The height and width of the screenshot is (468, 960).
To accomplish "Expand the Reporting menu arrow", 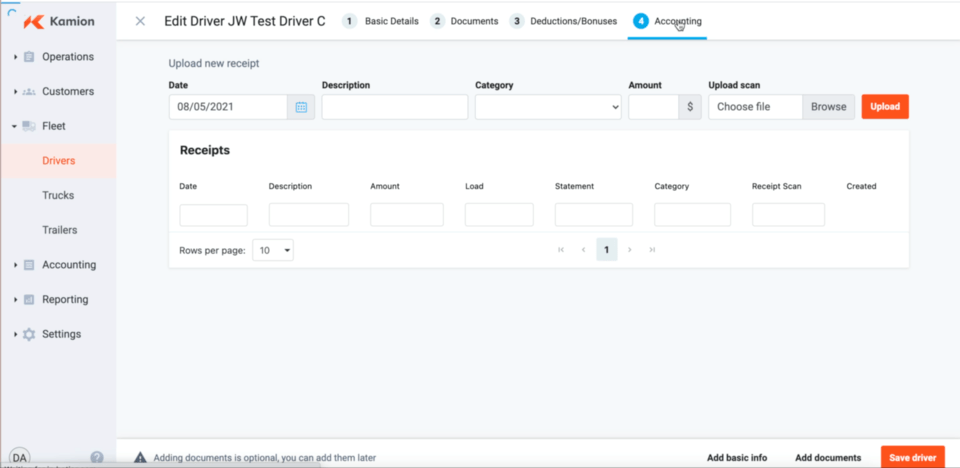I will [15, 300].
